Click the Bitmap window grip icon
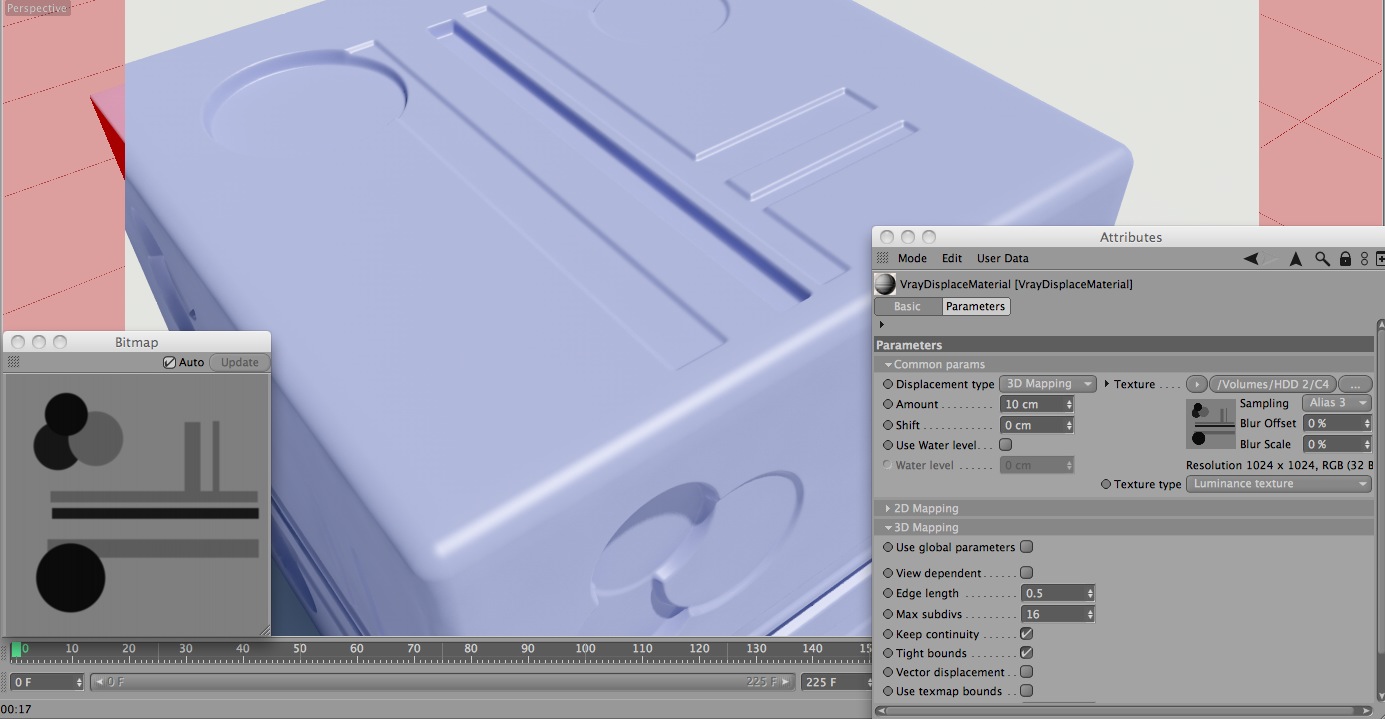The width and height of the screenshot is (1385, 719). click(14, 362)
